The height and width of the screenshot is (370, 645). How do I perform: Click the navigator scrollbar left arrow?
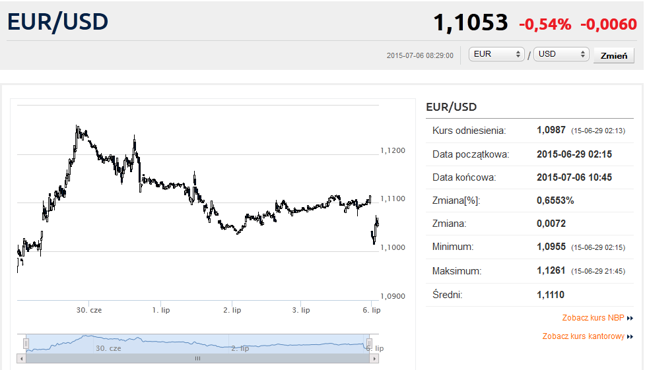[21, 358]
